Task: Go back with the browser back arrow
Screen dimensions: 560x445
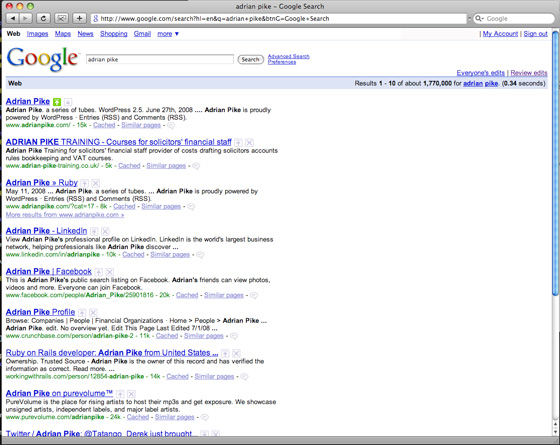Action: coord(12,18)
